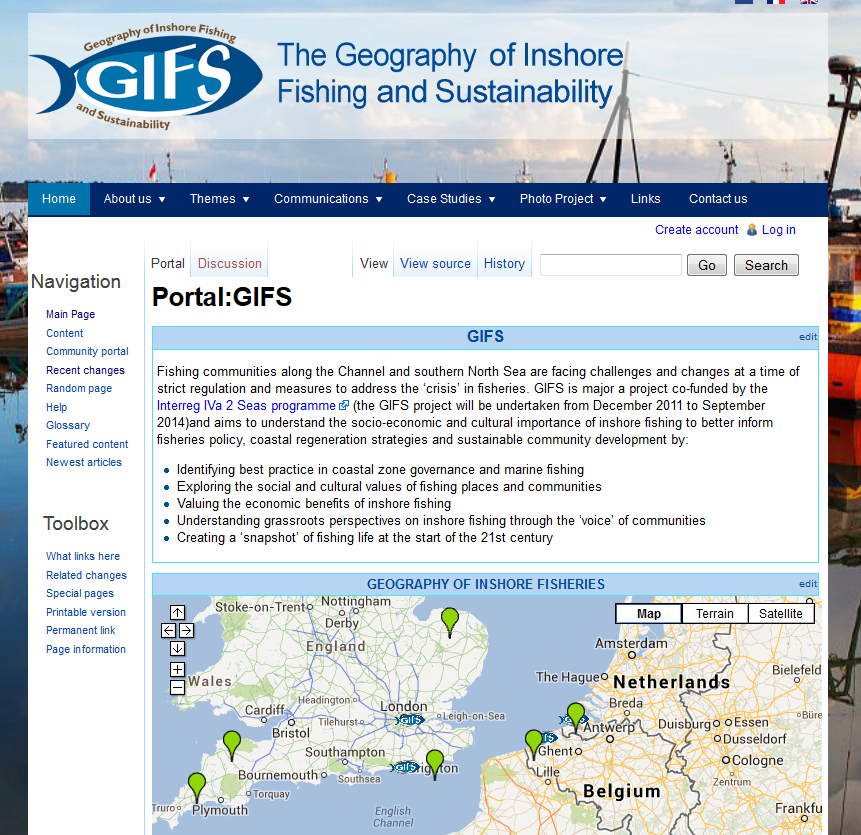Click into the wiki search text field
861x835 pixels.
(x=610, y=265)
